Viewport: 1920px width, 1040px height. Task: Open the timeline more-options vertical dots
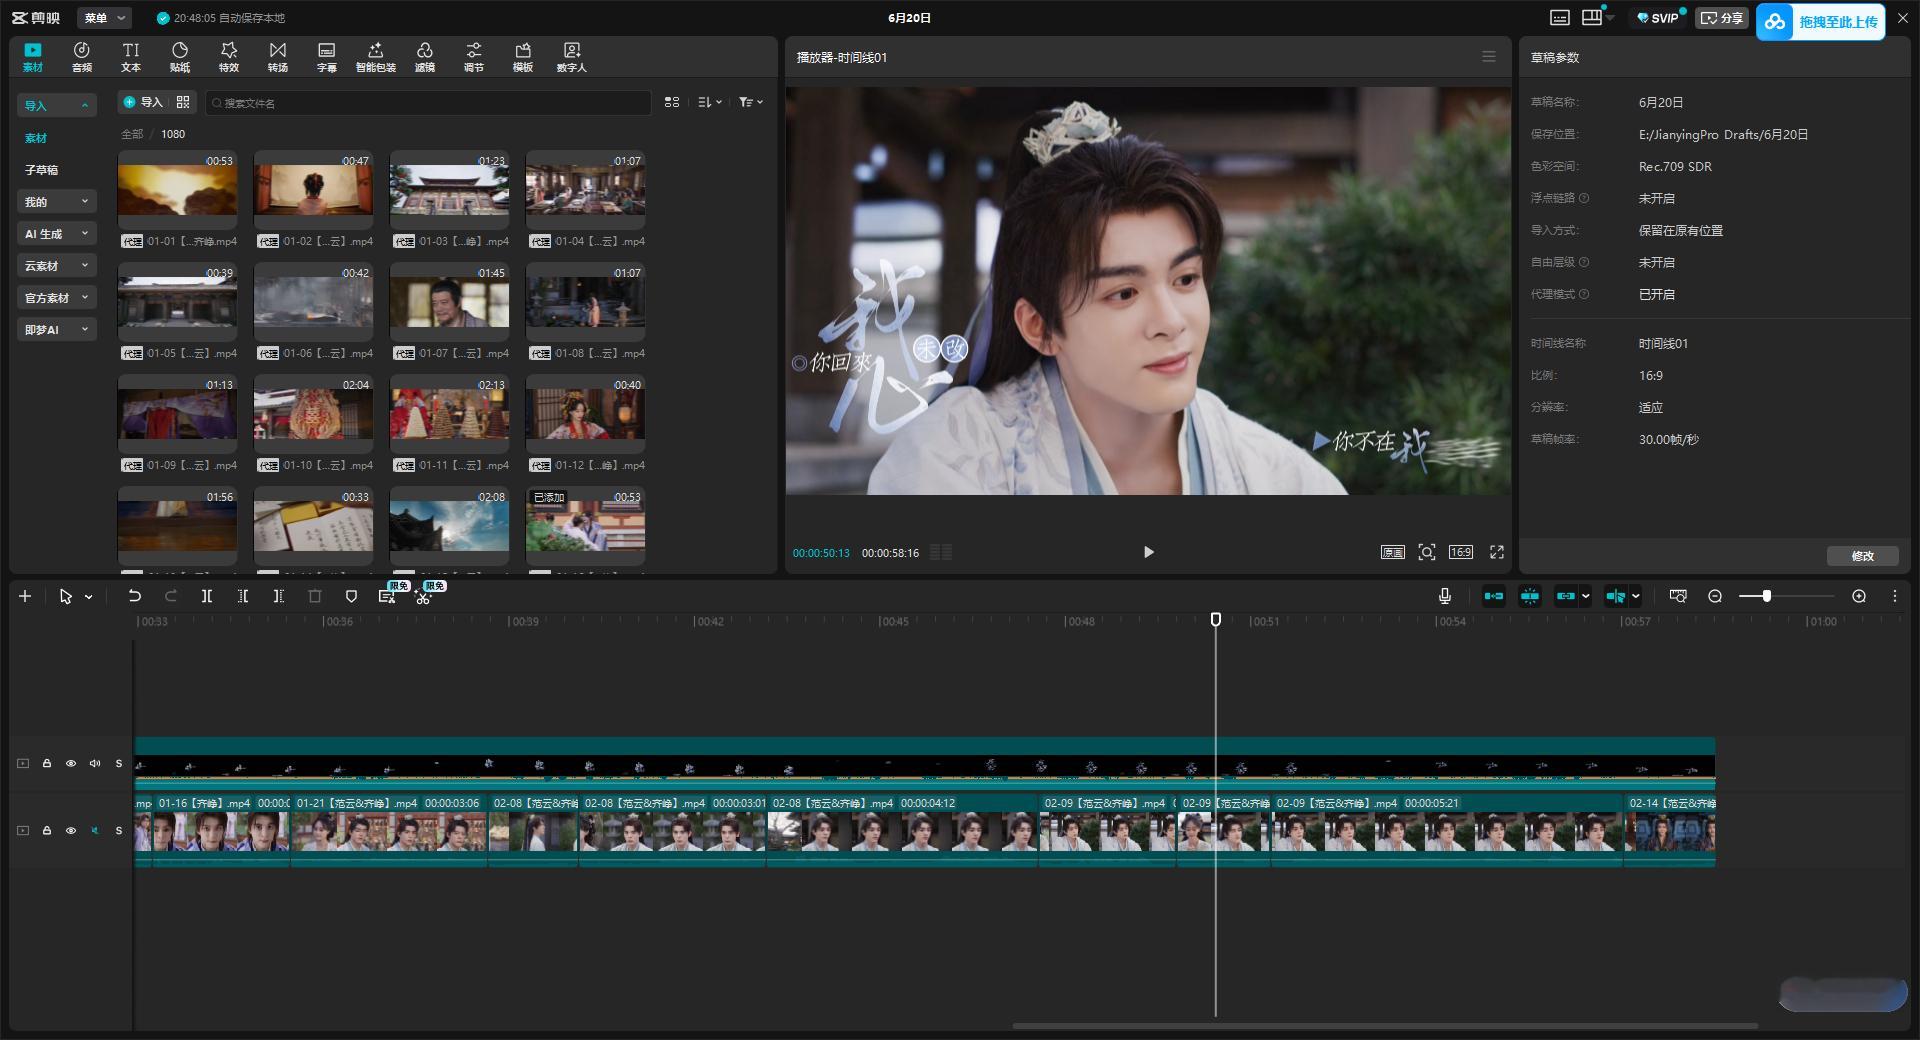pyautogui.click(x=1895, y=596)
